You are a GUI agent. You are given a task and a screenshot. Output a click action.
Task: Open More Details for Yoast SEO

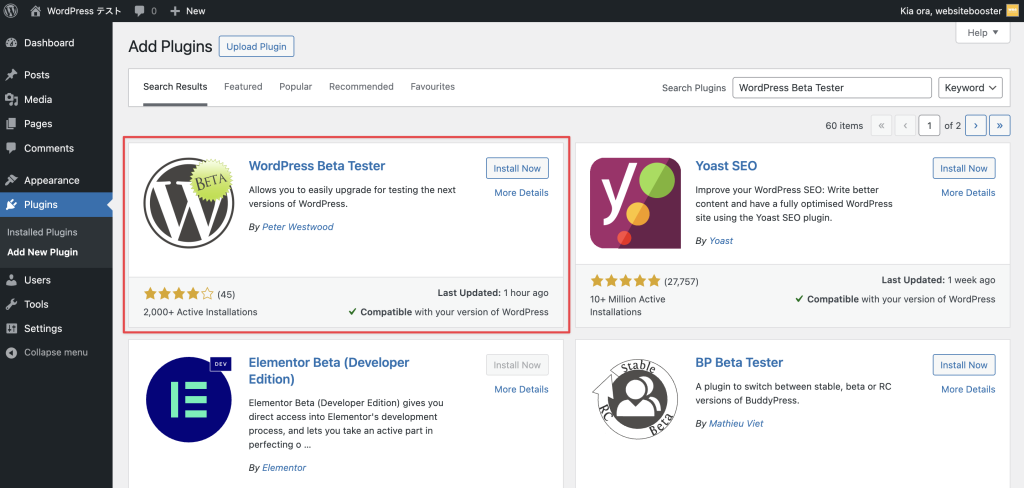tap(968, 193)
